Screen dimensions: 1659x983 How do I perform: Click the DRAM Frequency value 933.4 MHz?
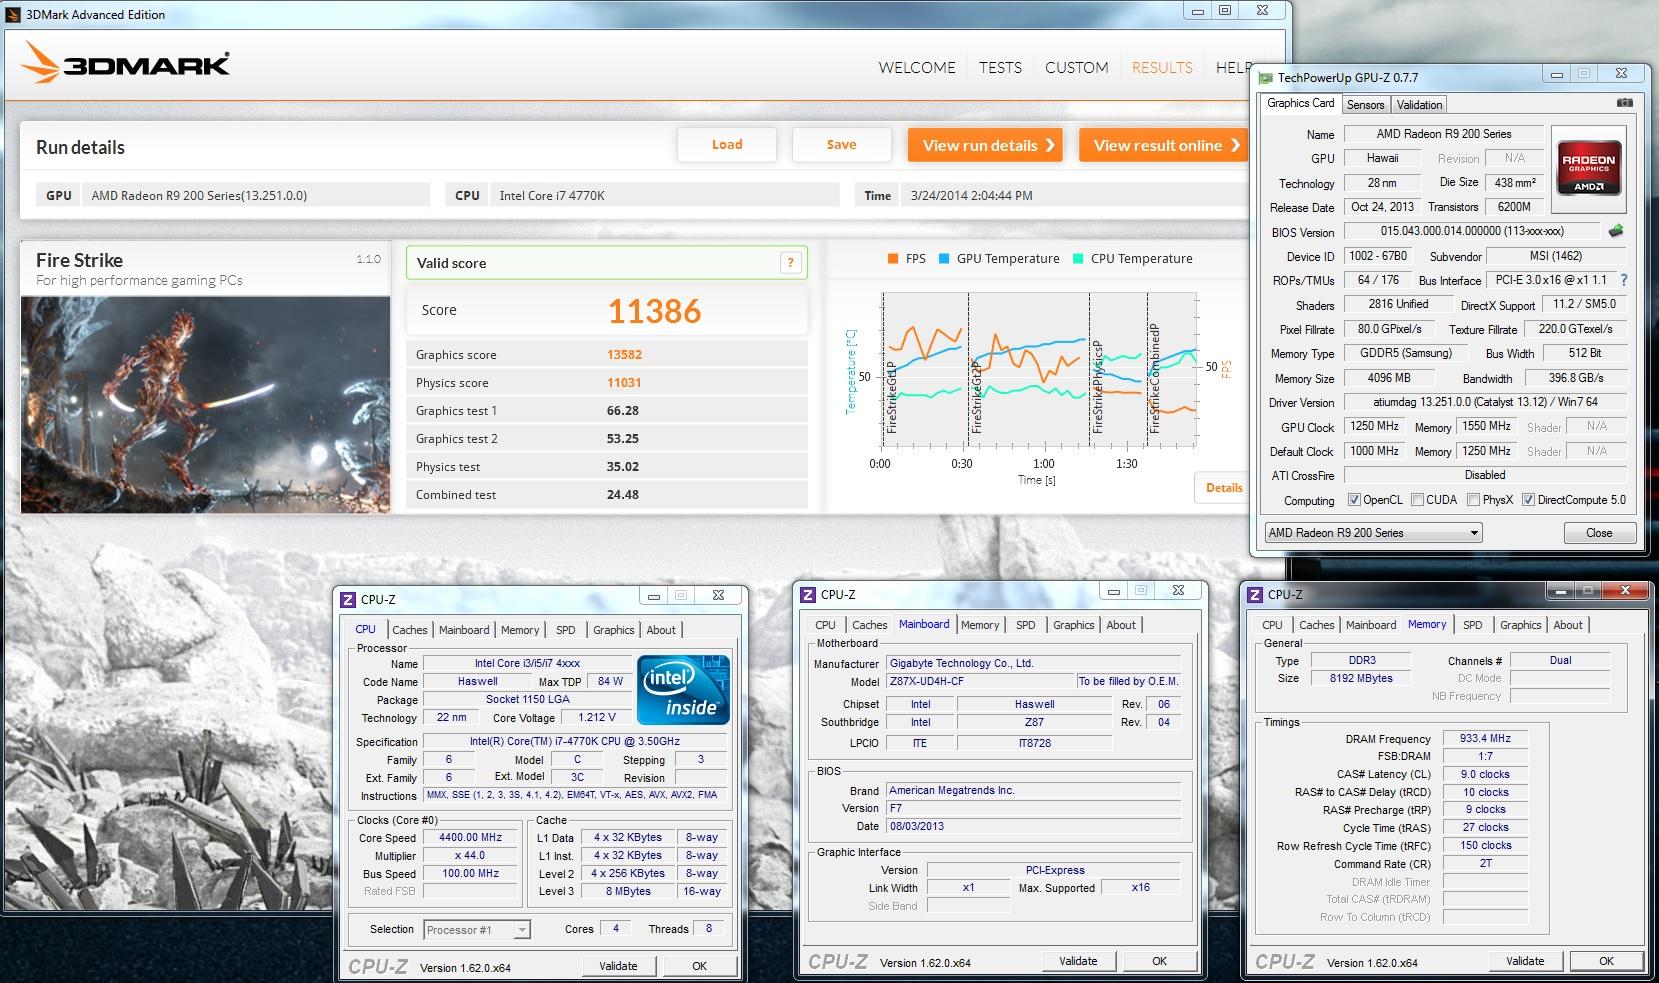tap(1485, 739)
